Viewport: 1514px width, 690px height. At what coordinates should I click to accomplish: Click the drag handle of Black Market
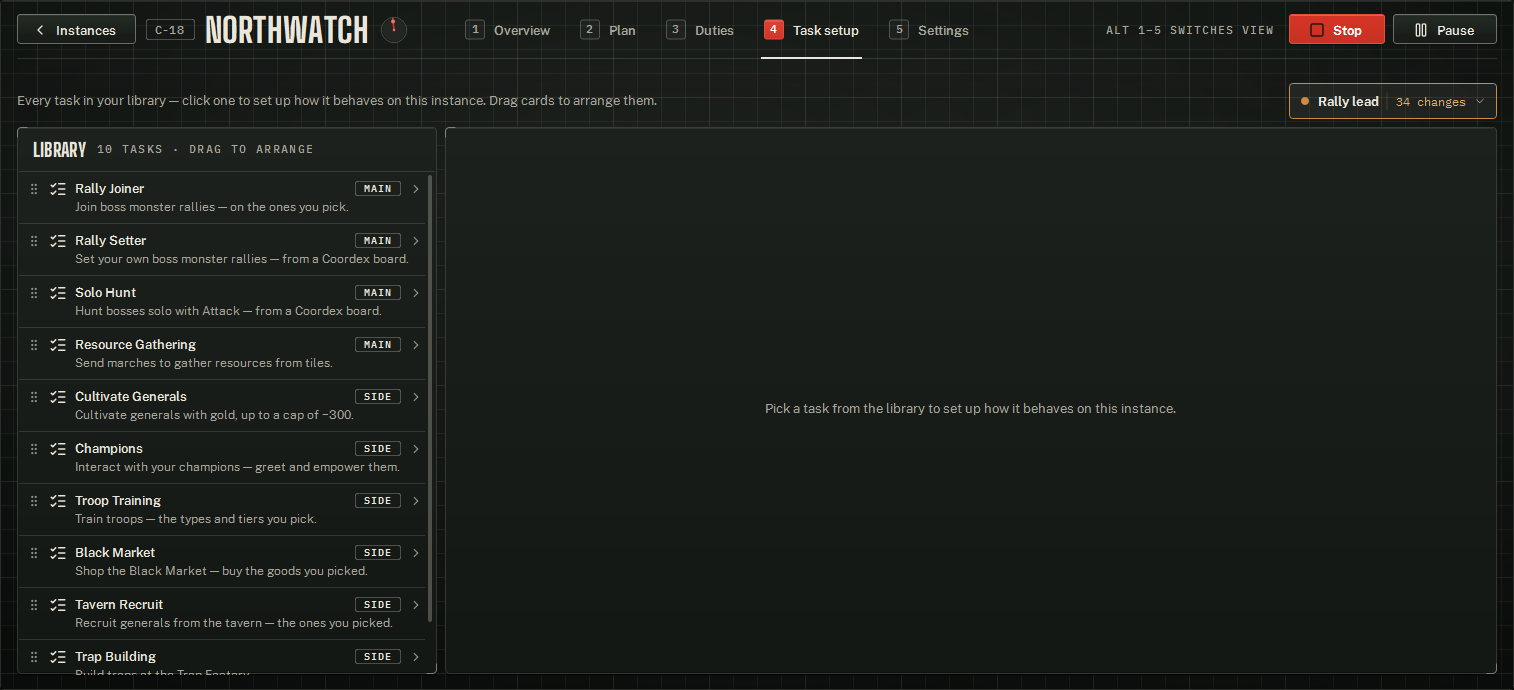click(34, 552)
